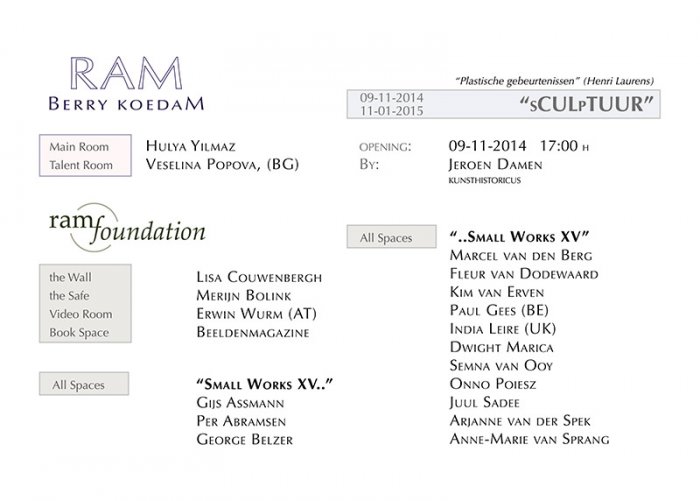Click the Beeldenmagazine entry
This screenshot has height=501, width=700.
(253, 332)
